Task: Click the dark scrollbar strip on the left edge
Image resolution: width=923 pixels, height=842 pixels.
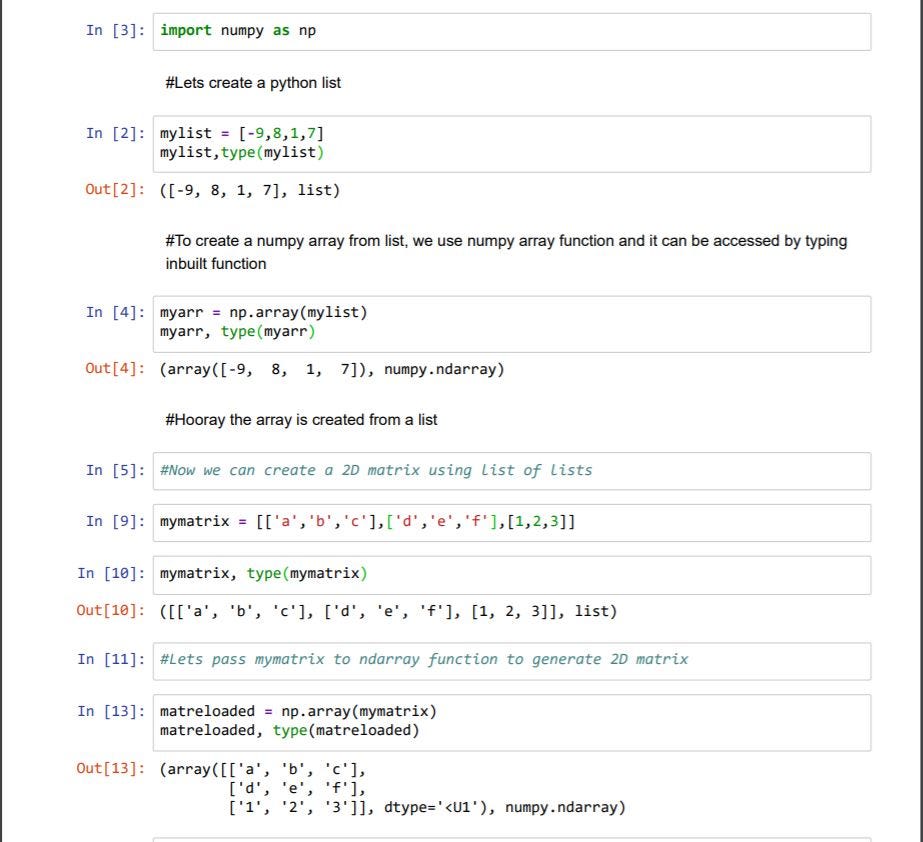Action: tap(5, 420)
